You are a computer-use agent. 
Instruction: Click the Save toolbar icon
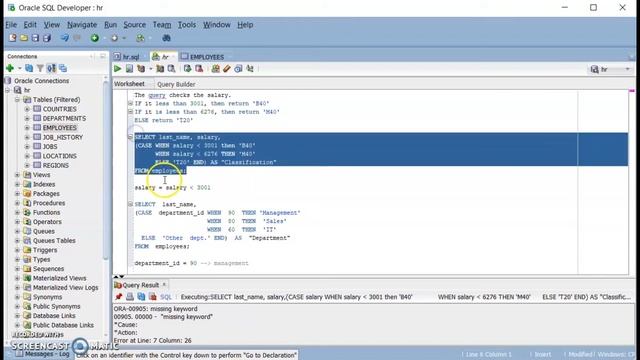(36, 38)
